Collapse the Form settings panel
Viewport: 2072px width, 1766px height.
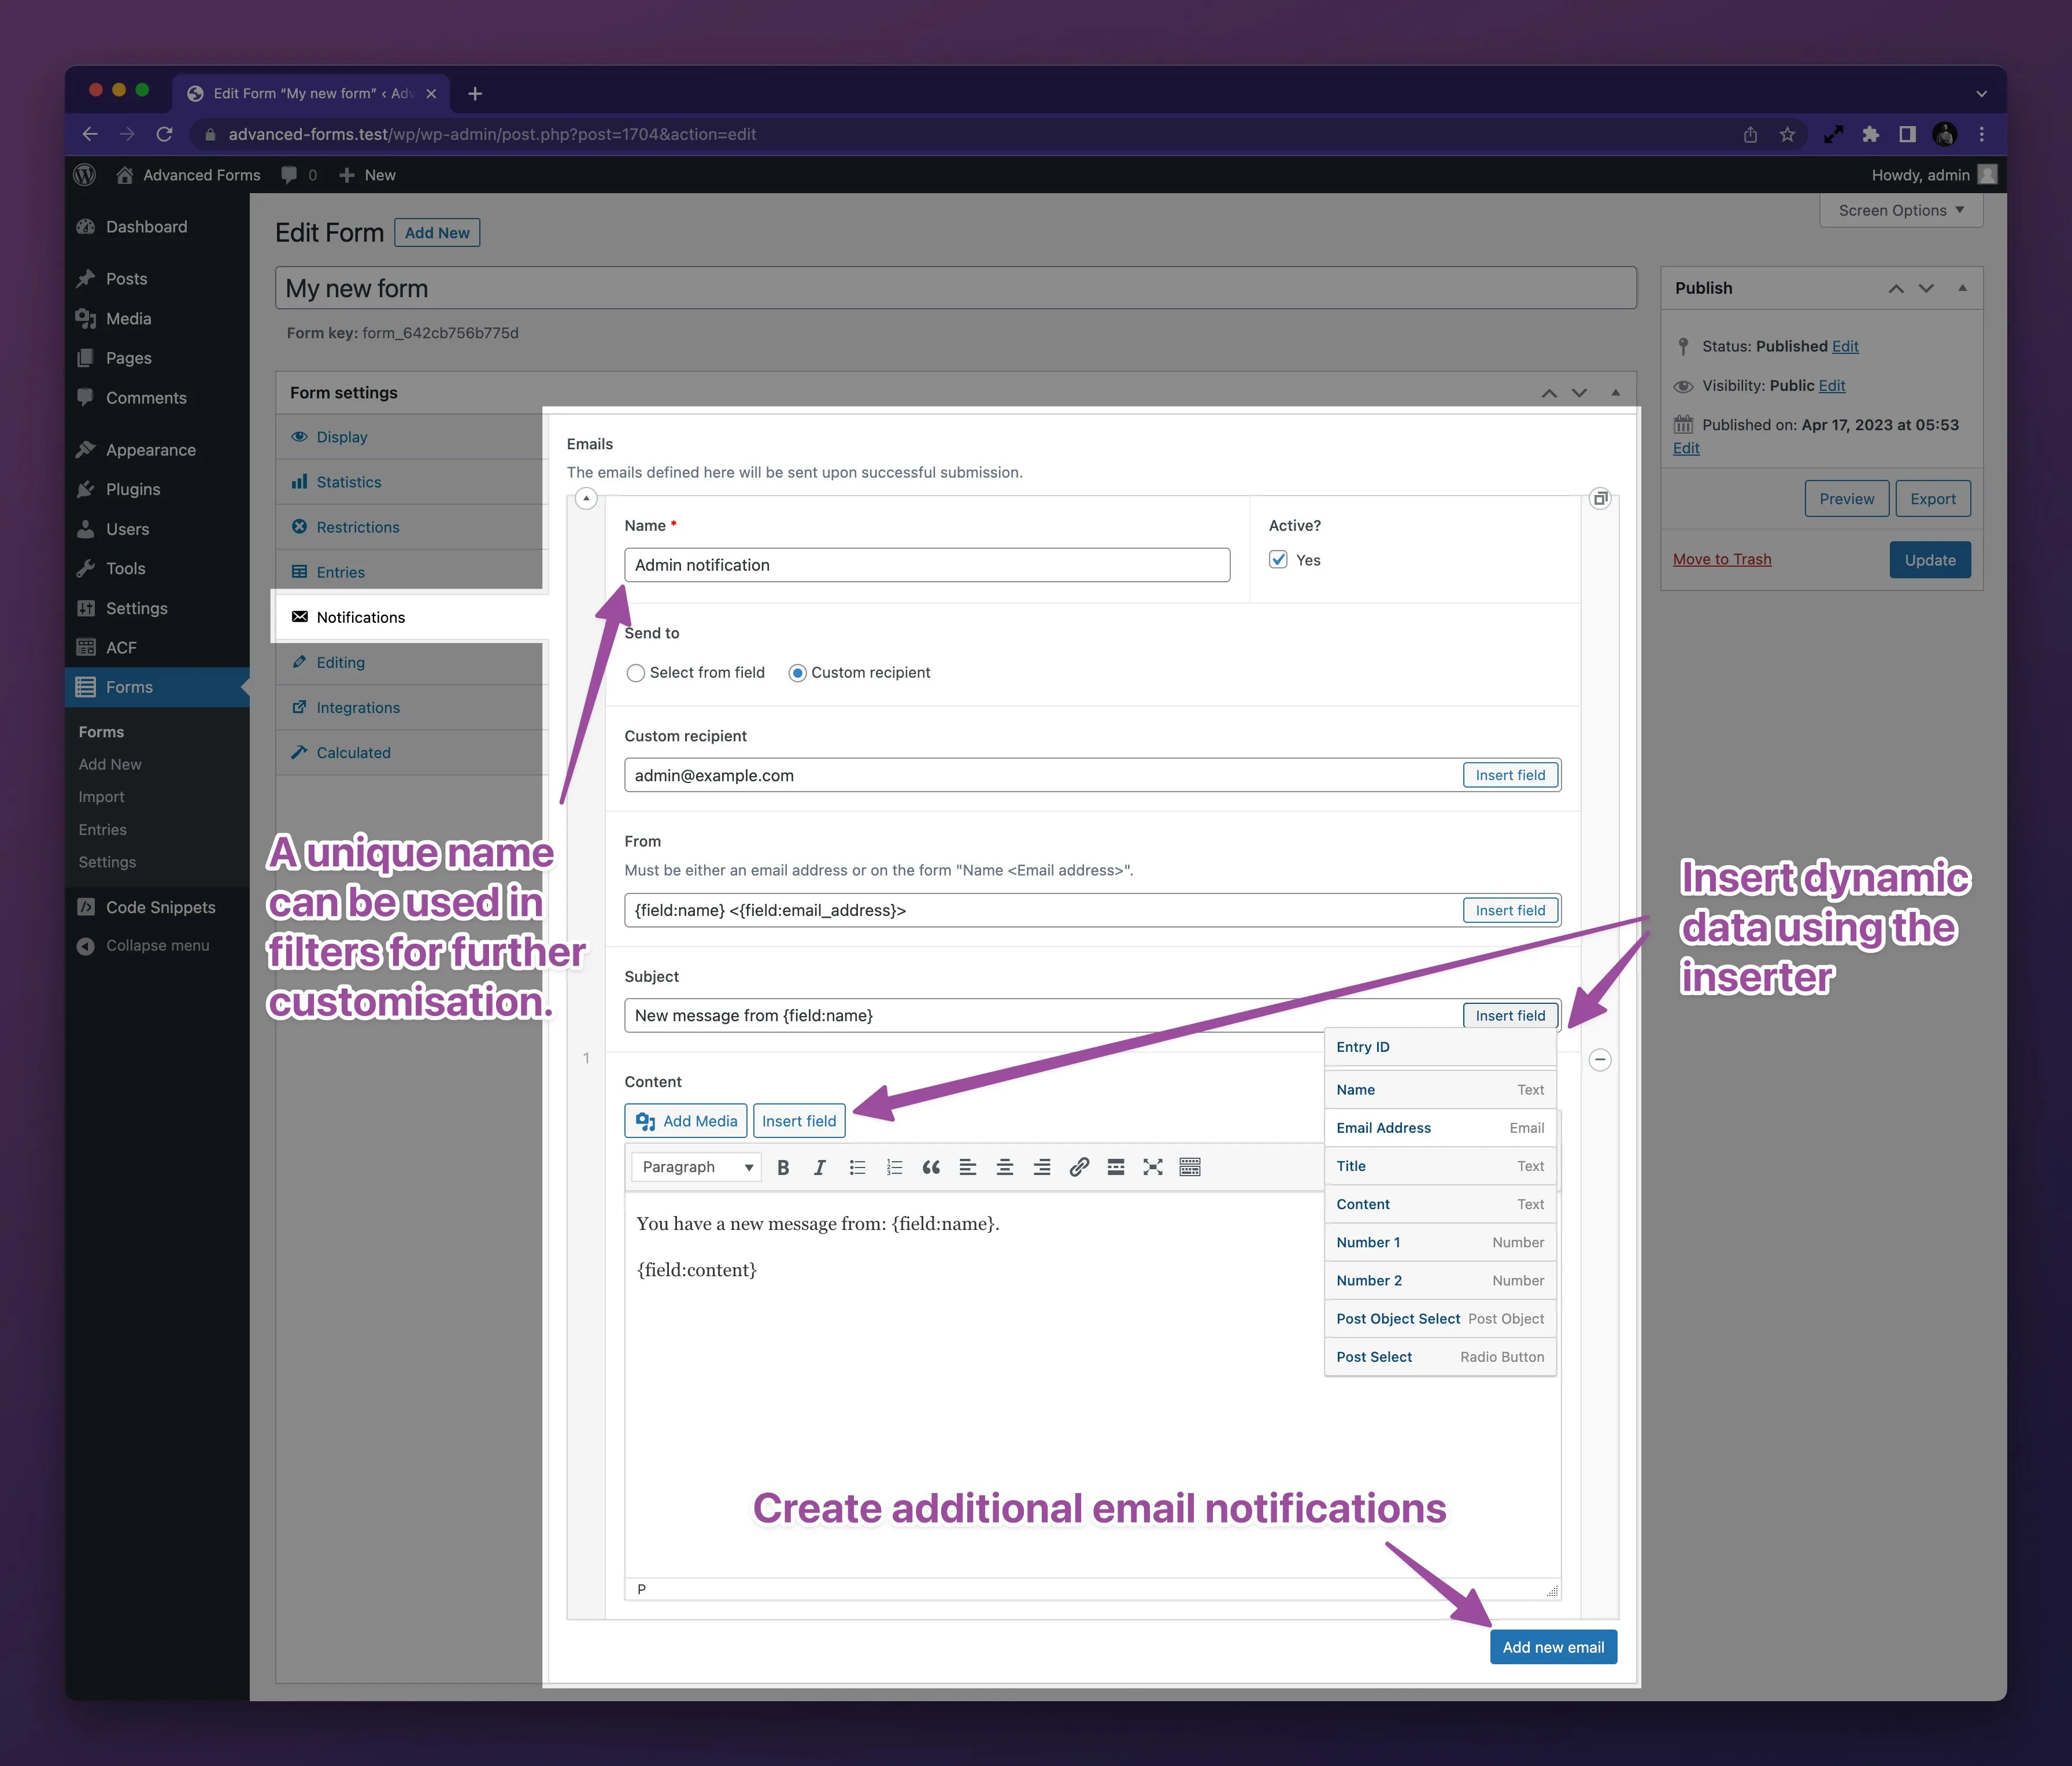click(1615, 393)
